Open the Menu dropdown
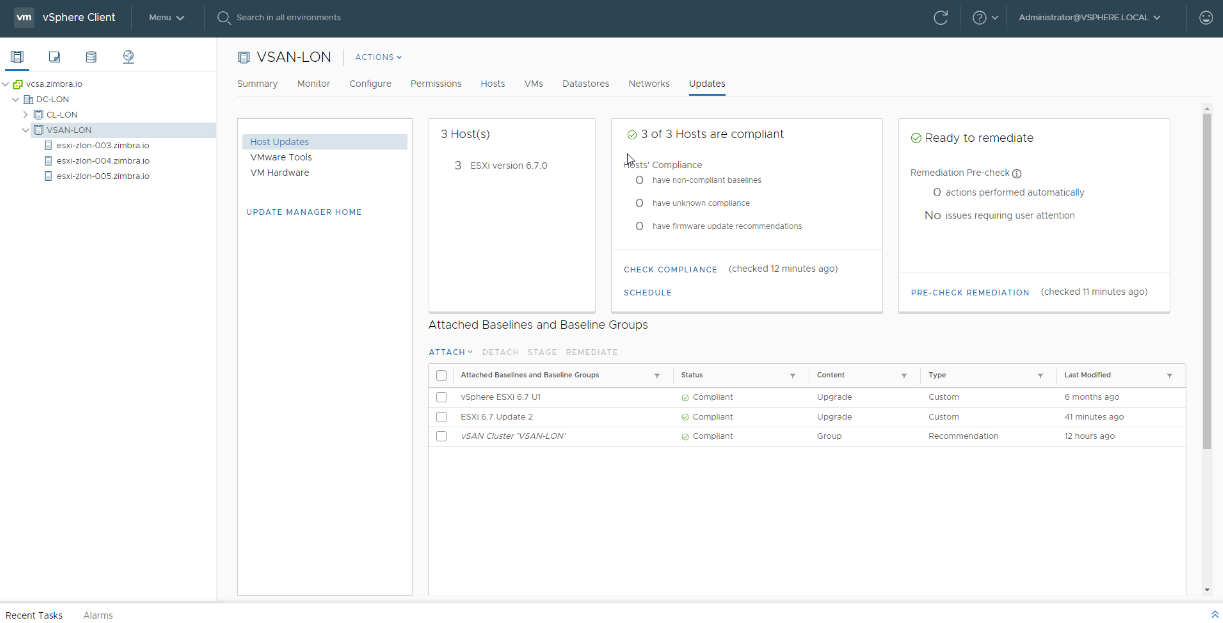Screen dimensions: 1223x623 (x=166, y=18)
